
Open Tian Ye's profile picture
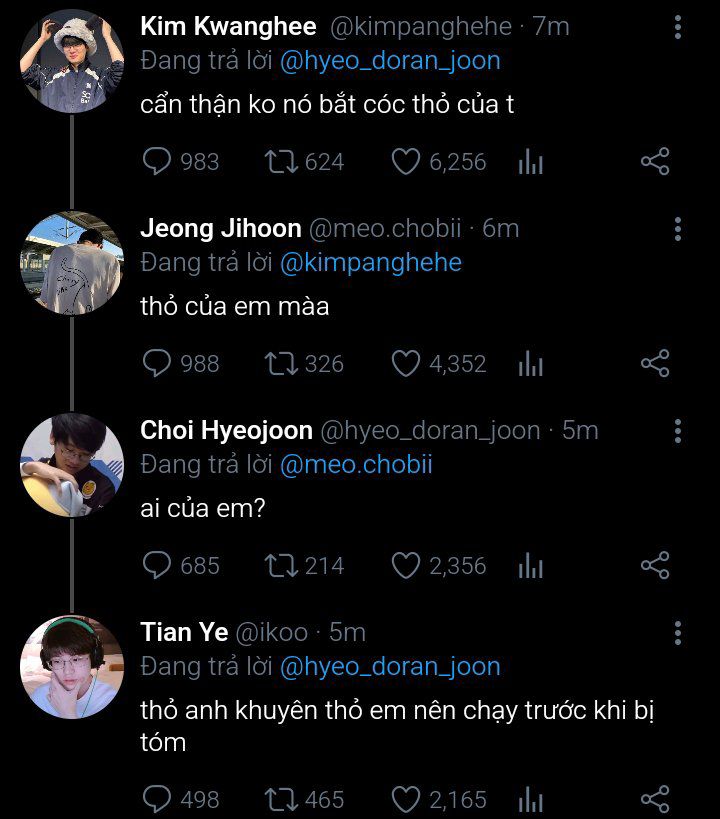click(71, 667)
